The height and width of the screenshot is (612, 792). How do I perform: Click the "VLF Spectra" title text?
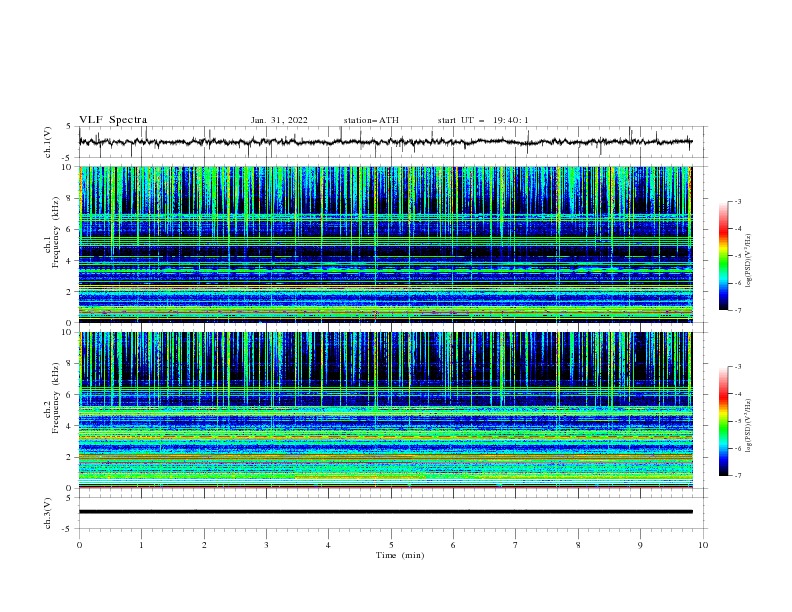113,120
